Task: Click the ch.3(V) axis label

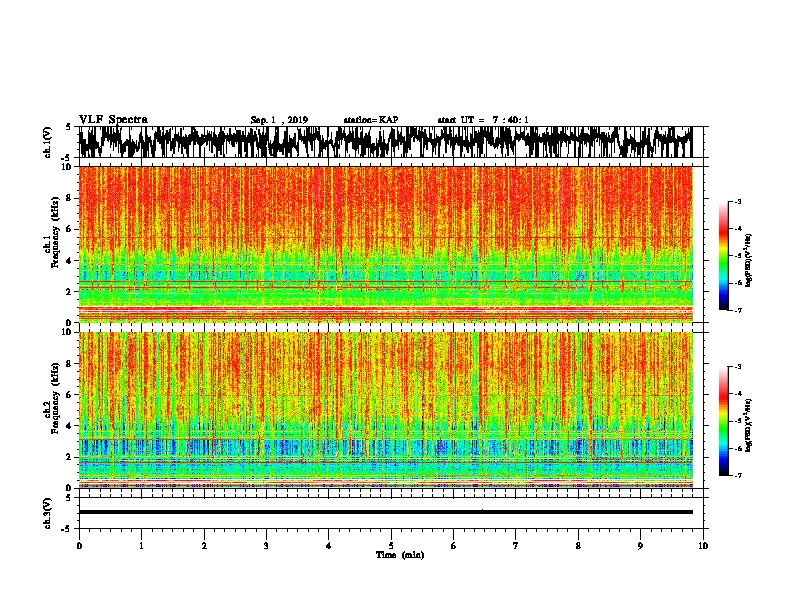Action: pyautogui.click(x=48, y=513)
